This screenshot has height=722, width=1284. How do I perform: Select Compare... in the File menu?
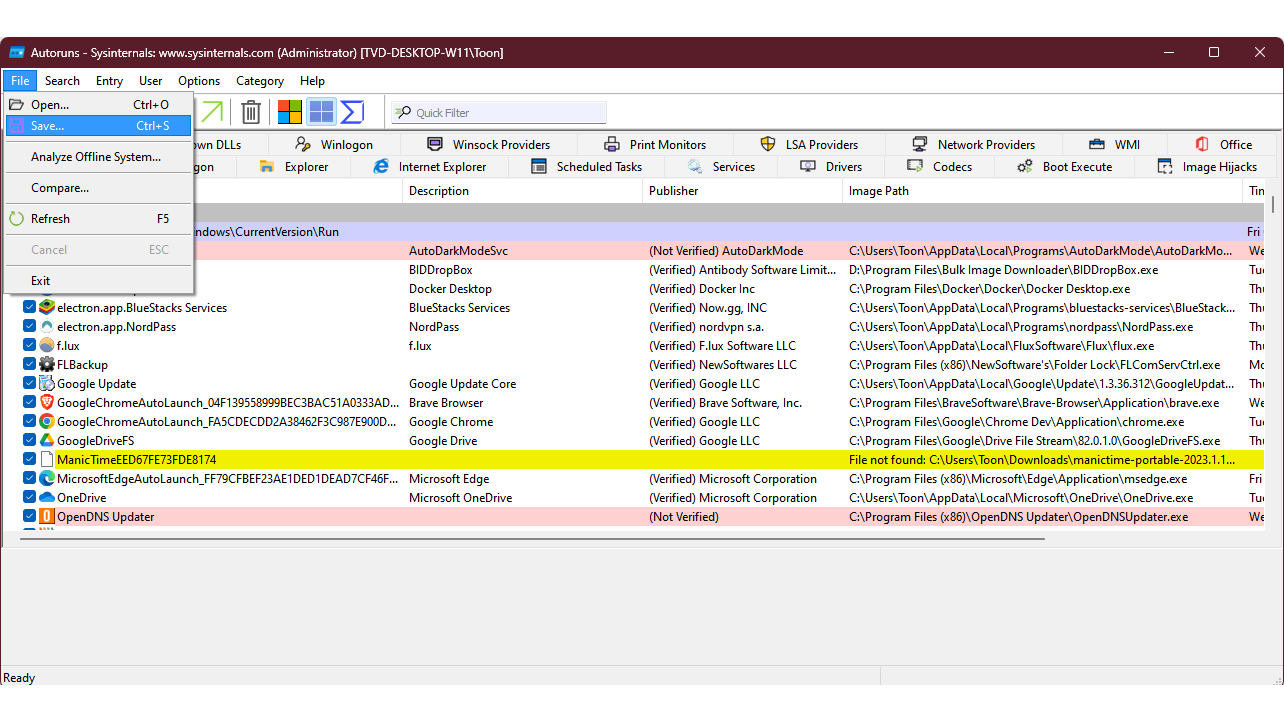click(98, 188)
